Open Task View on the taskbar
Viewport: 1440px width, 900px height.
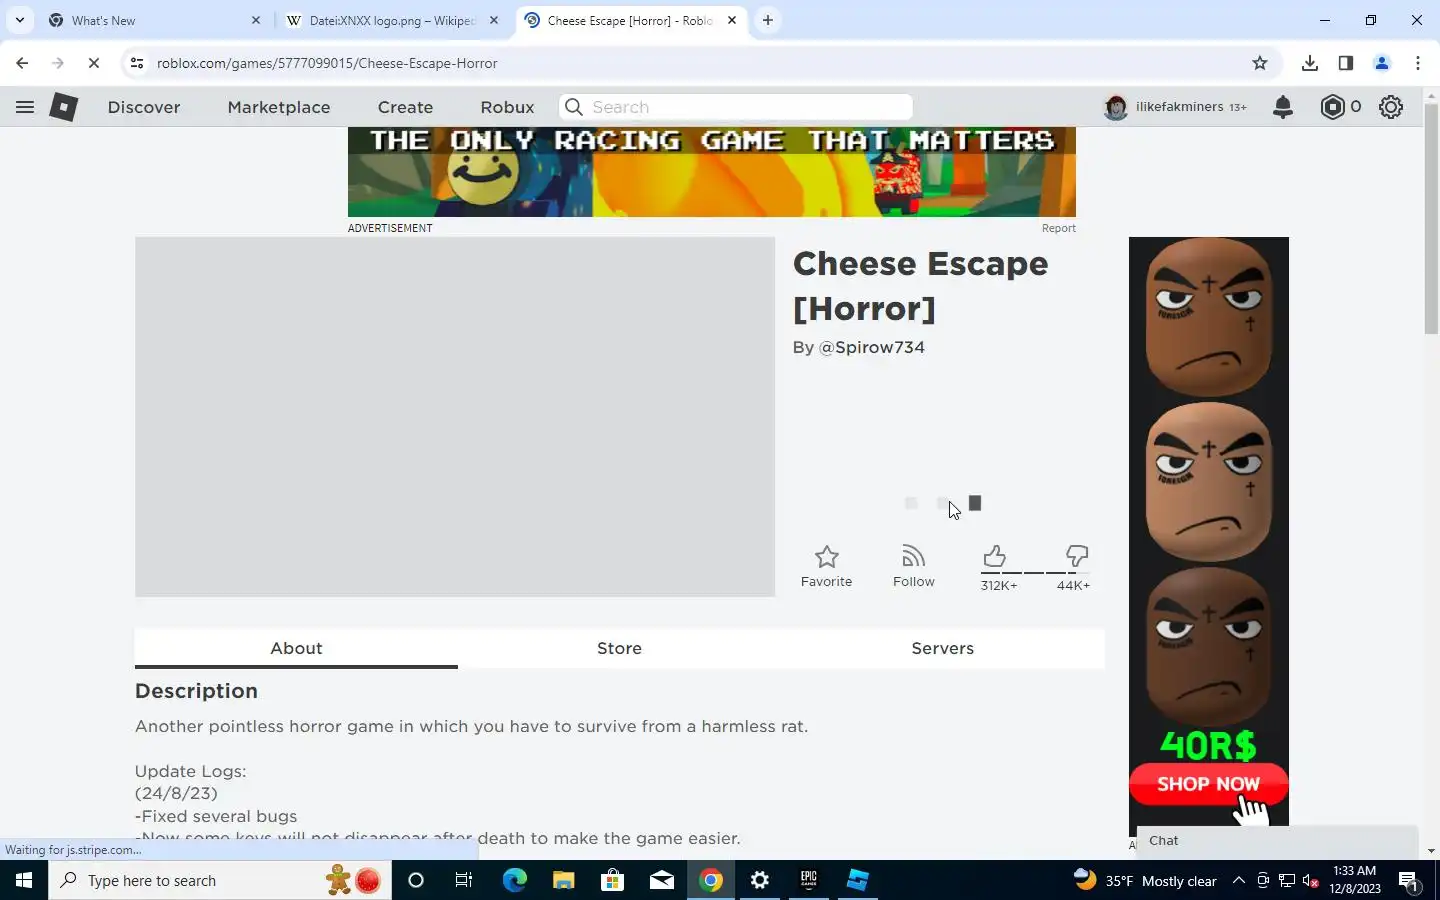tap(464, 881)
